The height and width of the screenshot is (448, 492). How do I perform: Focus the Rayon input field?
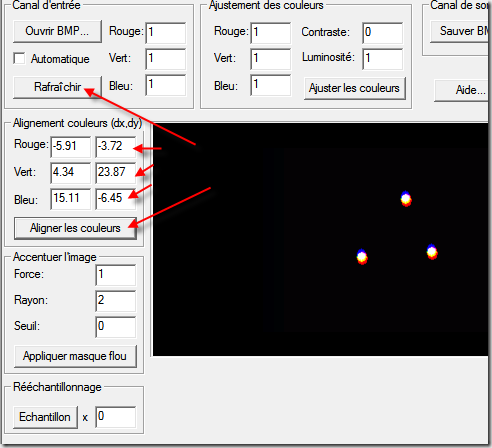116,301
